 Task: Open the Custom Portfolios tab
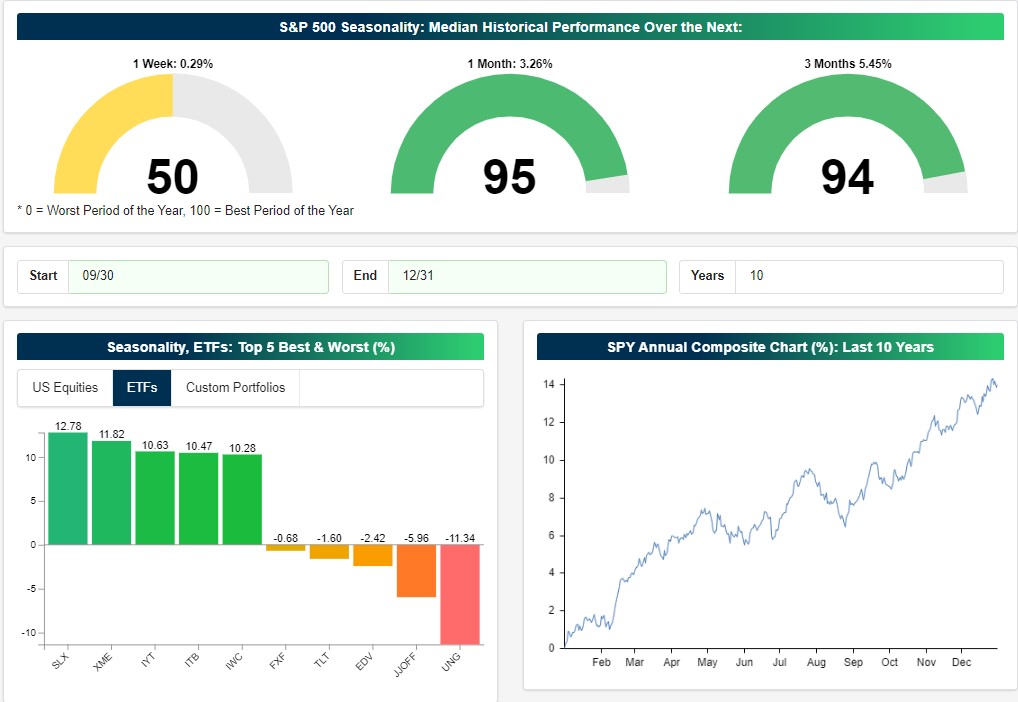235,388
